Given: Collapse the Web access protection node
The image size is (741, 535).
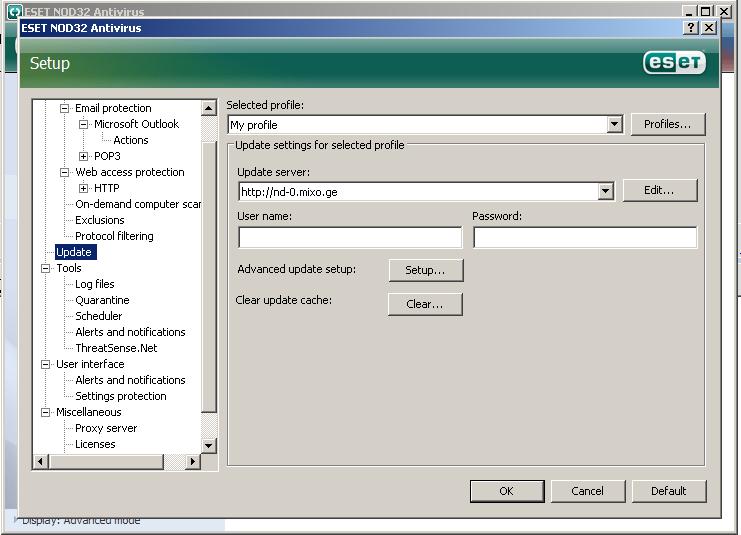Looking at the screenshot, I should pos(64,172).
